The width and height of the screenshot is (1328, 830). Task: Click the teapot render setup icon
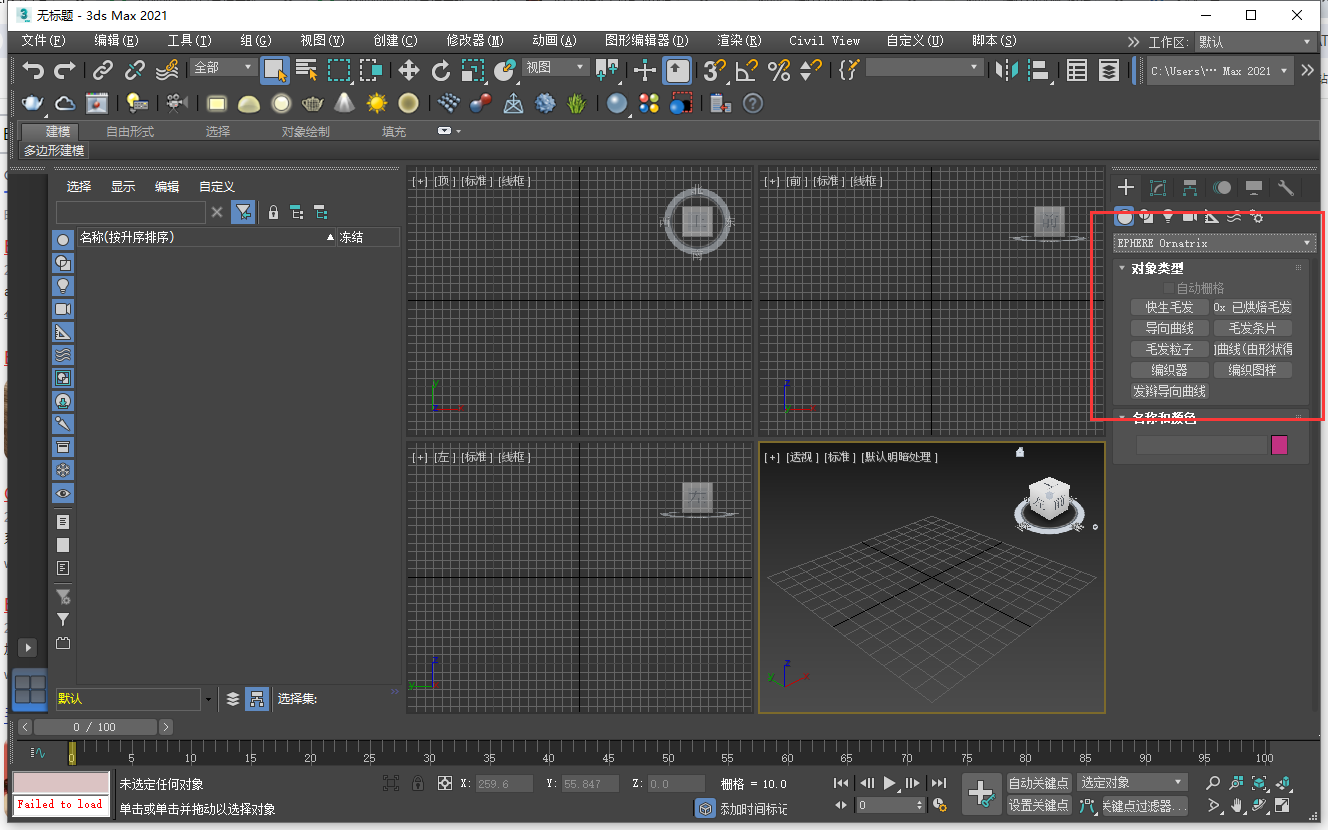pyautogui.click(x=33, y=103)
